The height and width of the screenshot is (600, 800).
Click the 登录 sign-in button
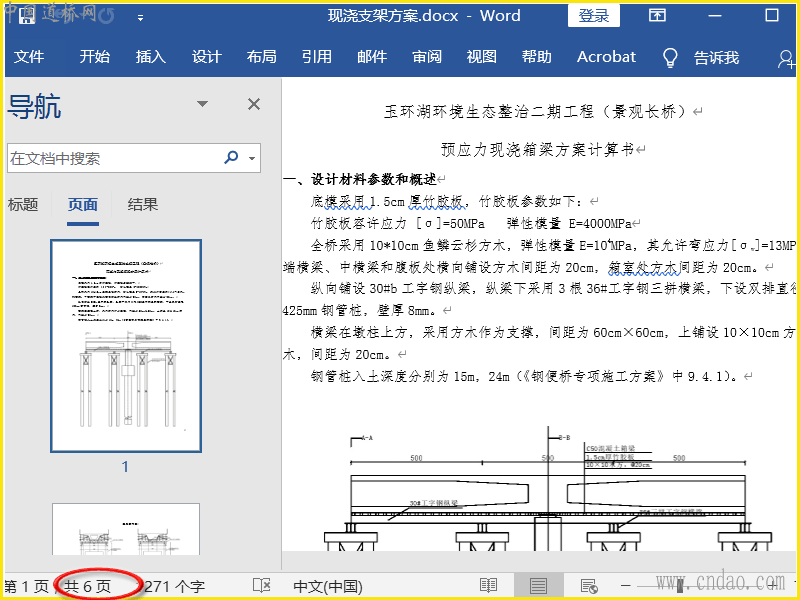(x=594, y=15)
